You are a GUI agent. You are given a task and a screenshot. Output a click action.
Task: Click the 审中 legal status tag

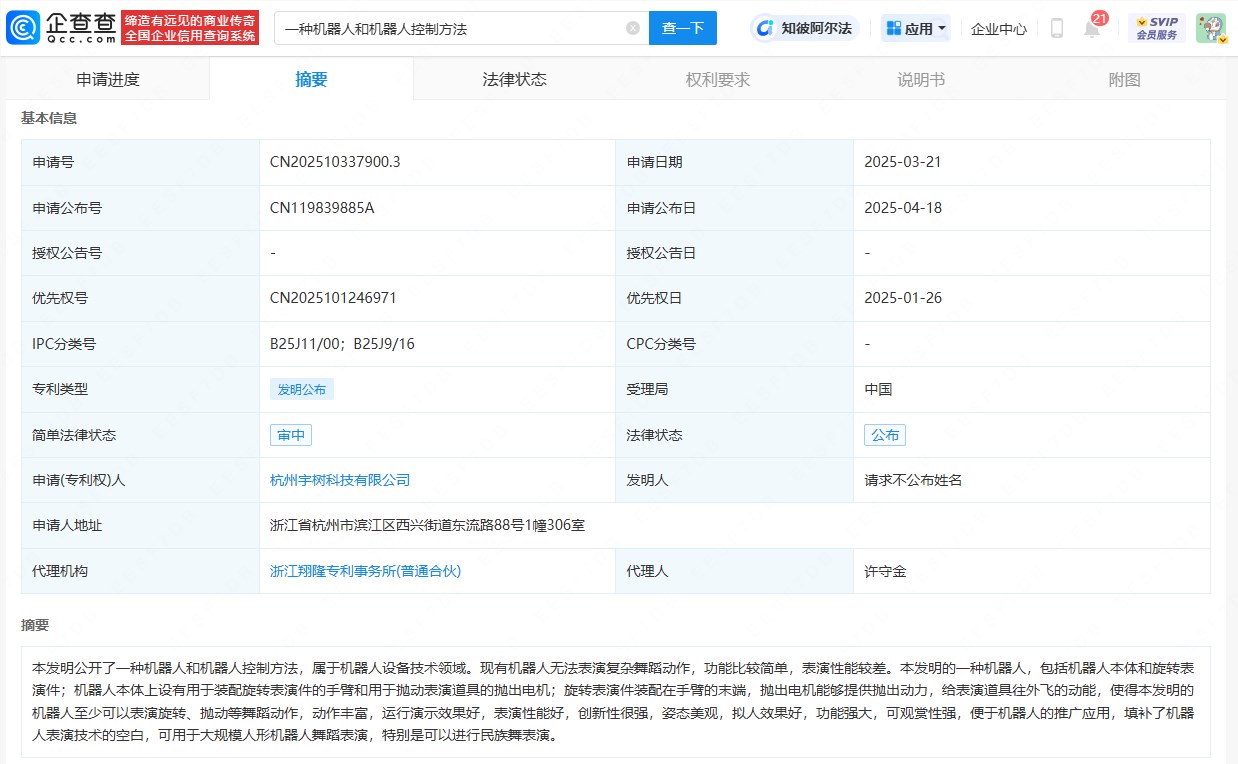tap(291, 435)
